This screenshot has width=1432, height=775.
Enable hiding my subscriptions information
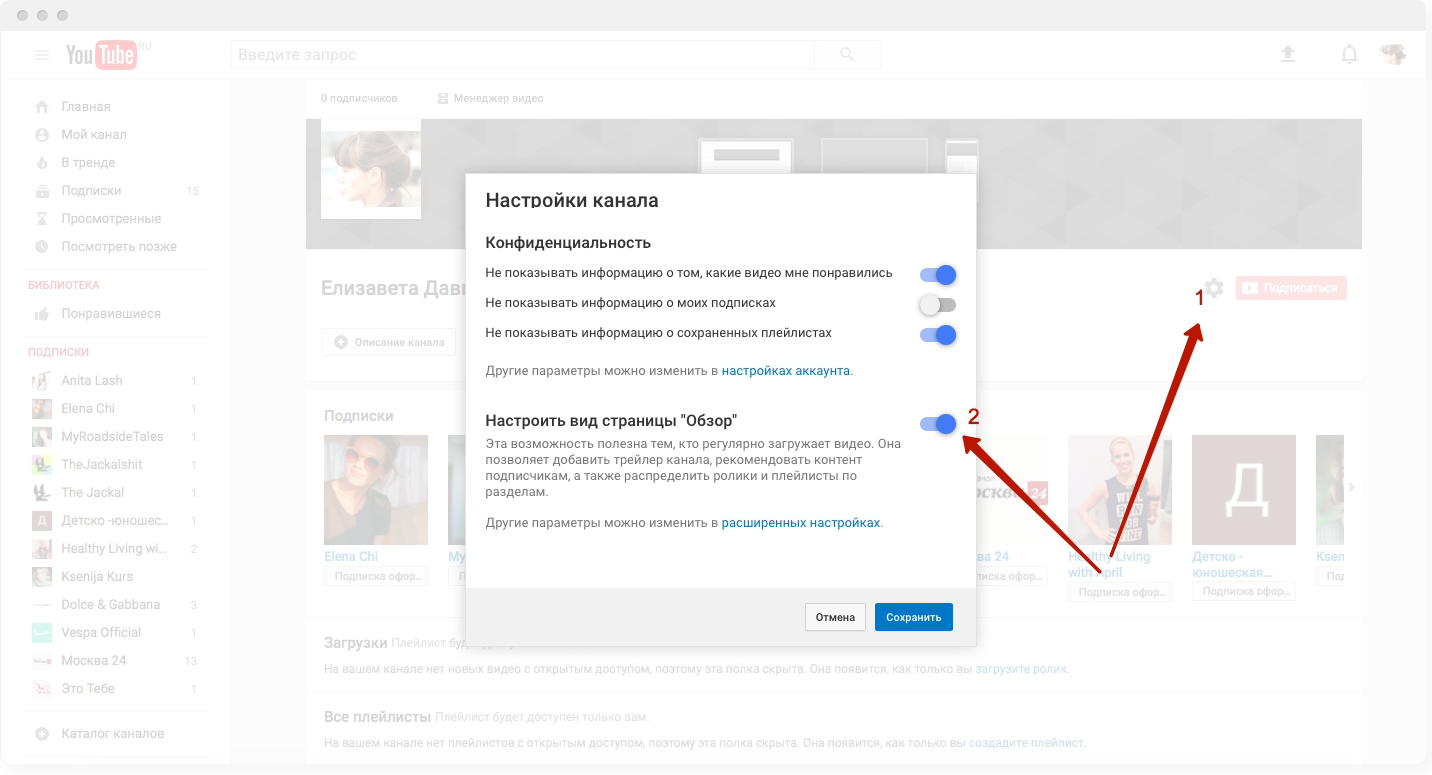coord(938,305)
